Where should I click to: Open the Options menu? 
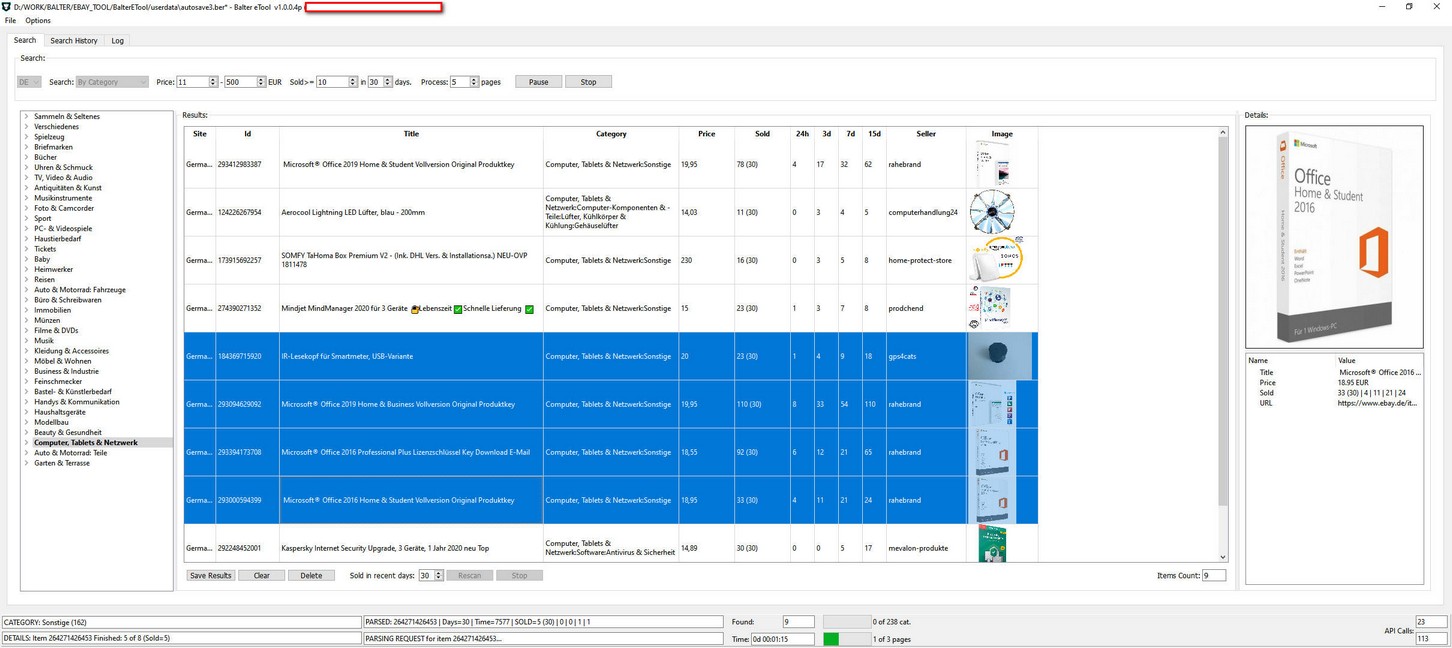click(x=38, y=20)
